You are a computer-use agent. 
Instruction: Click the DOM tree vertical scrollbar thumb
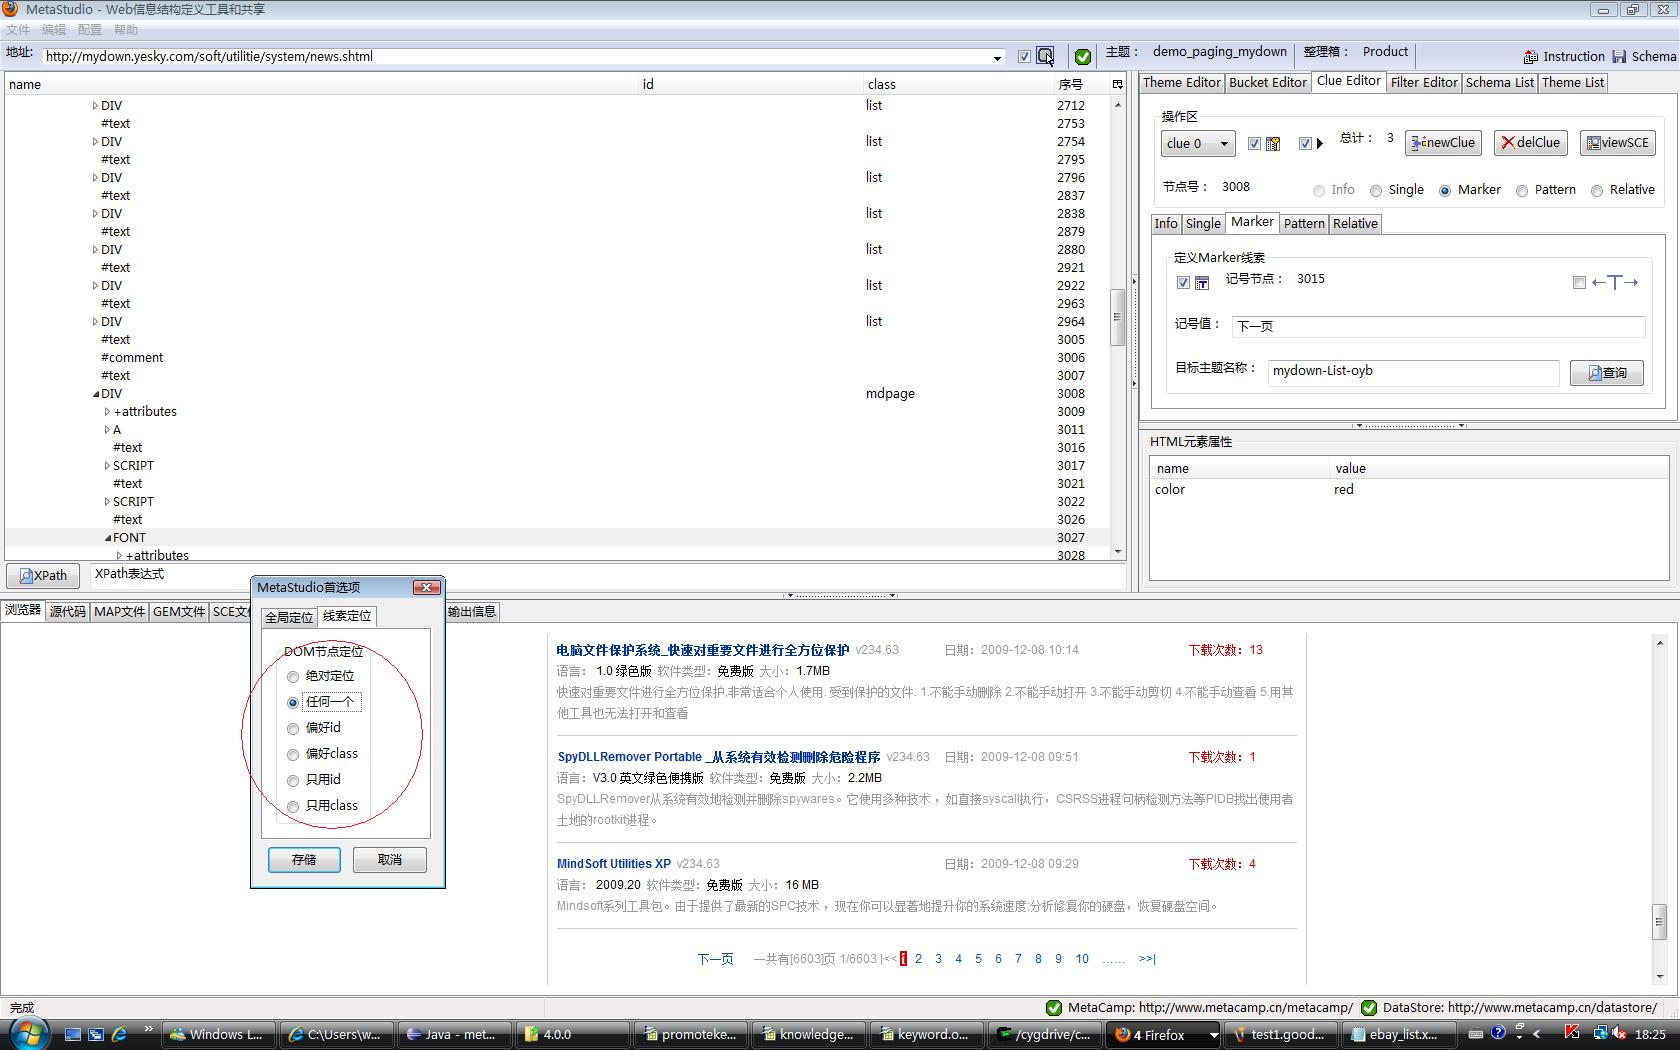pos(1117,316)
